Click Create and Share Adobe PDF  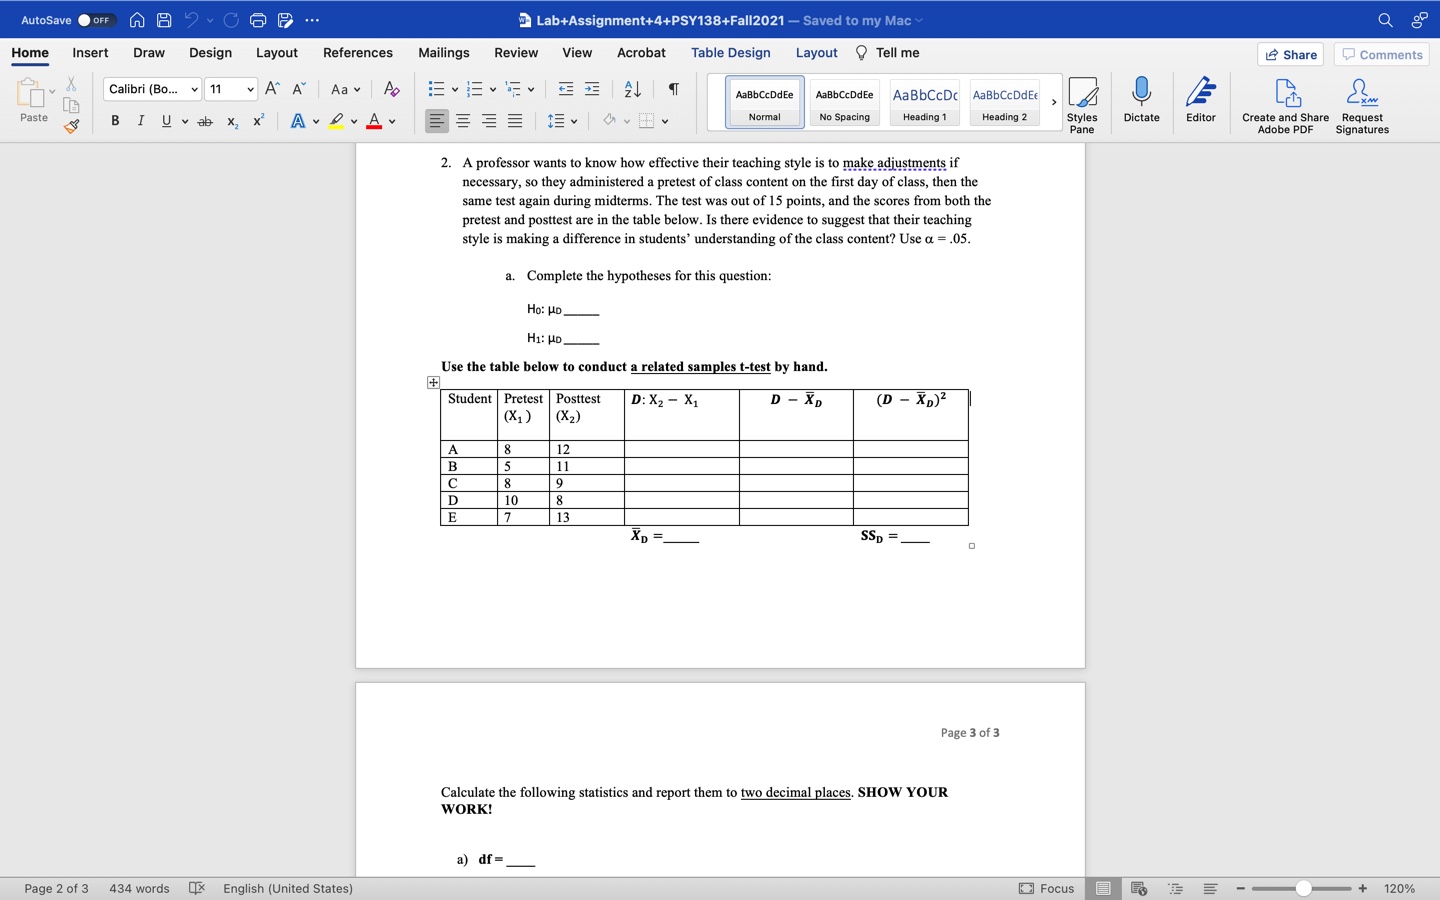tap(1284, 100)
